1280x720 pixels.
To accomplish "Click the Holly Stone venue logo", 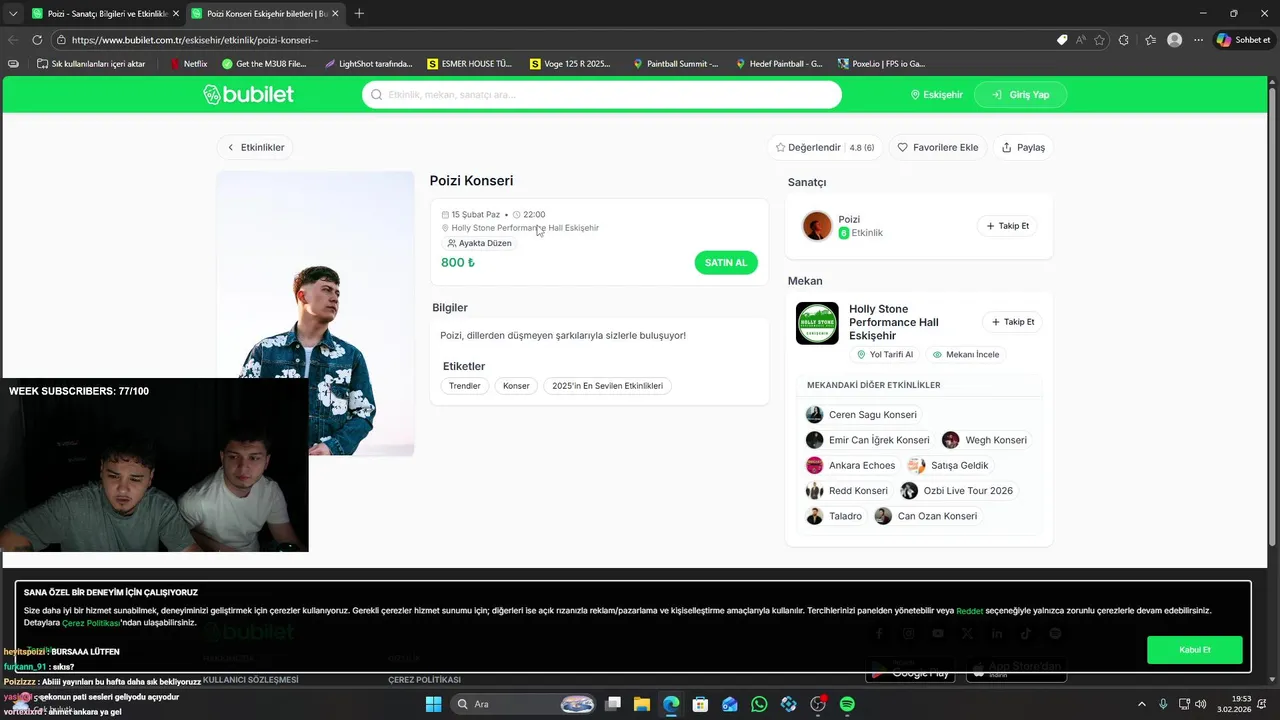I will tap(817, 323).
